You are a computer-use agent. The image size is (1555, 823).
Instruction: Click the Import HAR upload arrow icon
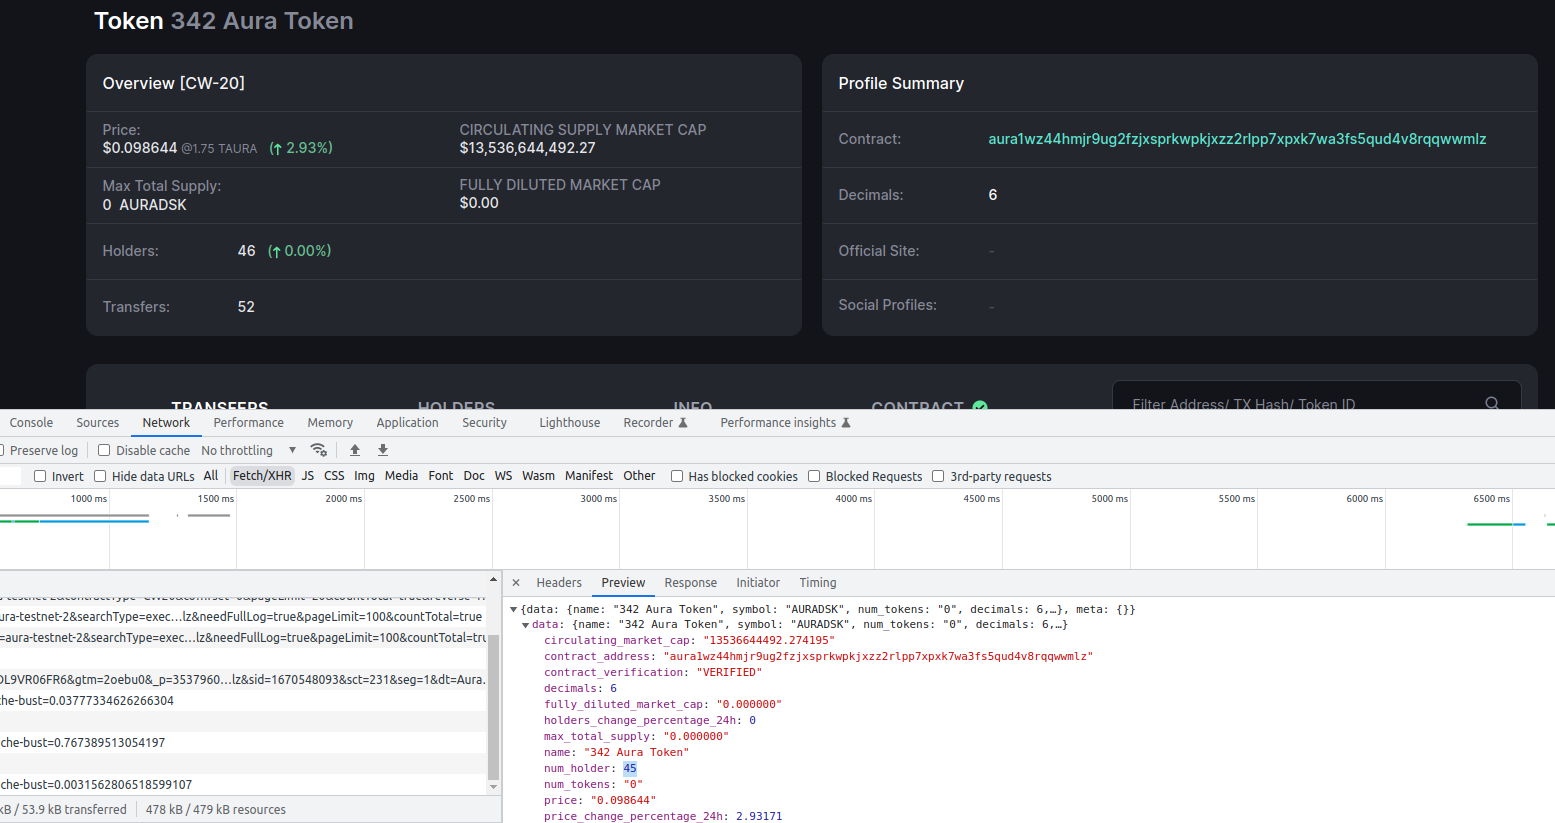355,450
